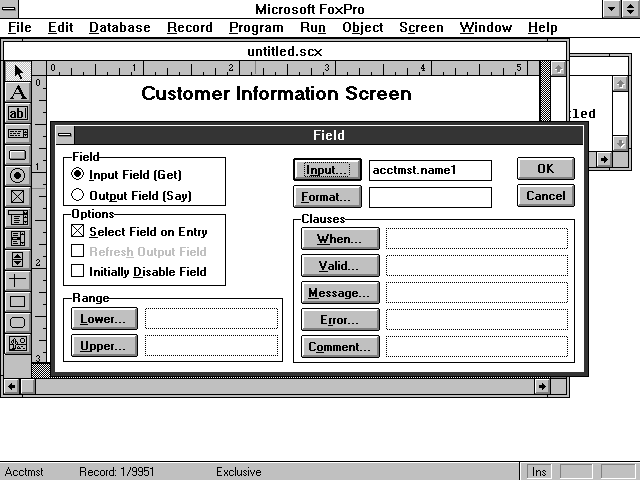Select the Radio Button tool in toolbox
This screenshot has height=480, width=640.
(18, 176)
